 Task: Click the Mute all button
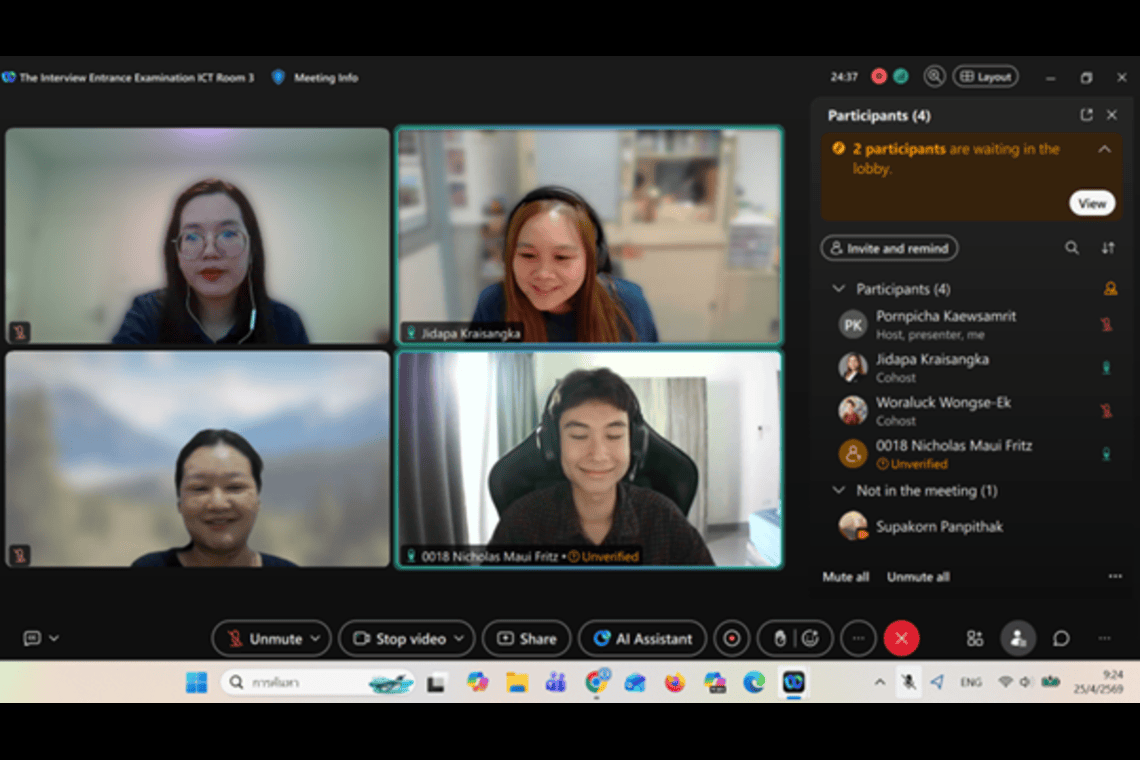coord(845,577)
